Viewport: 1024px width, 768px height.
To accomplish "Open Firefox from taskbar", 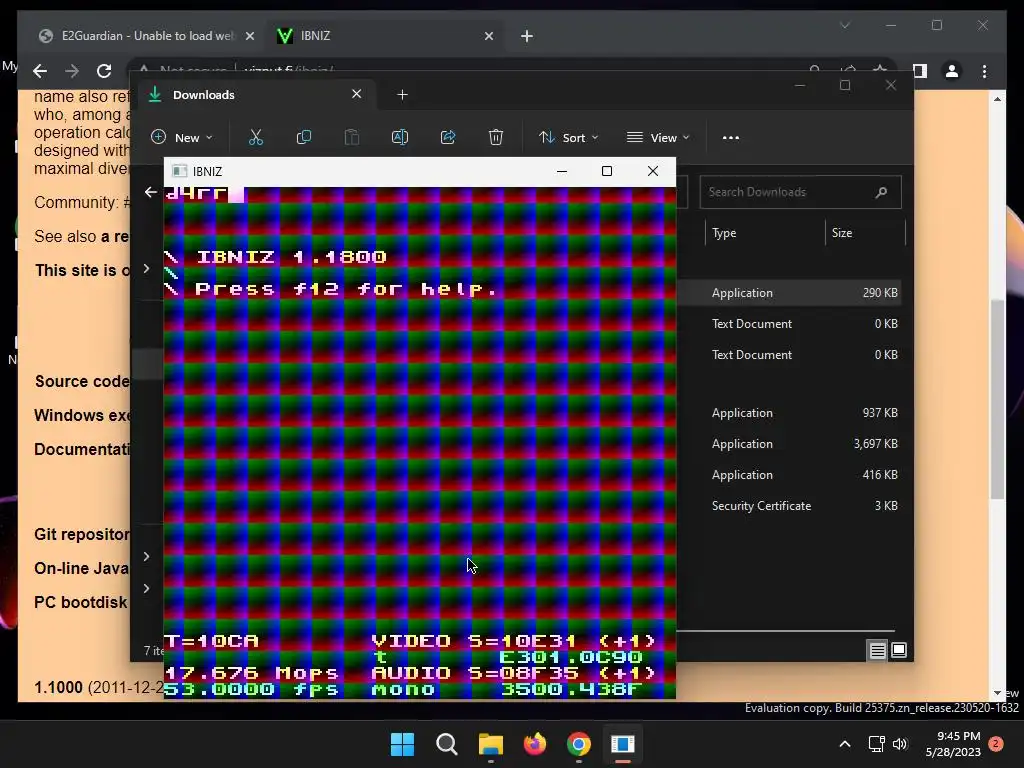I will (535, 744).
